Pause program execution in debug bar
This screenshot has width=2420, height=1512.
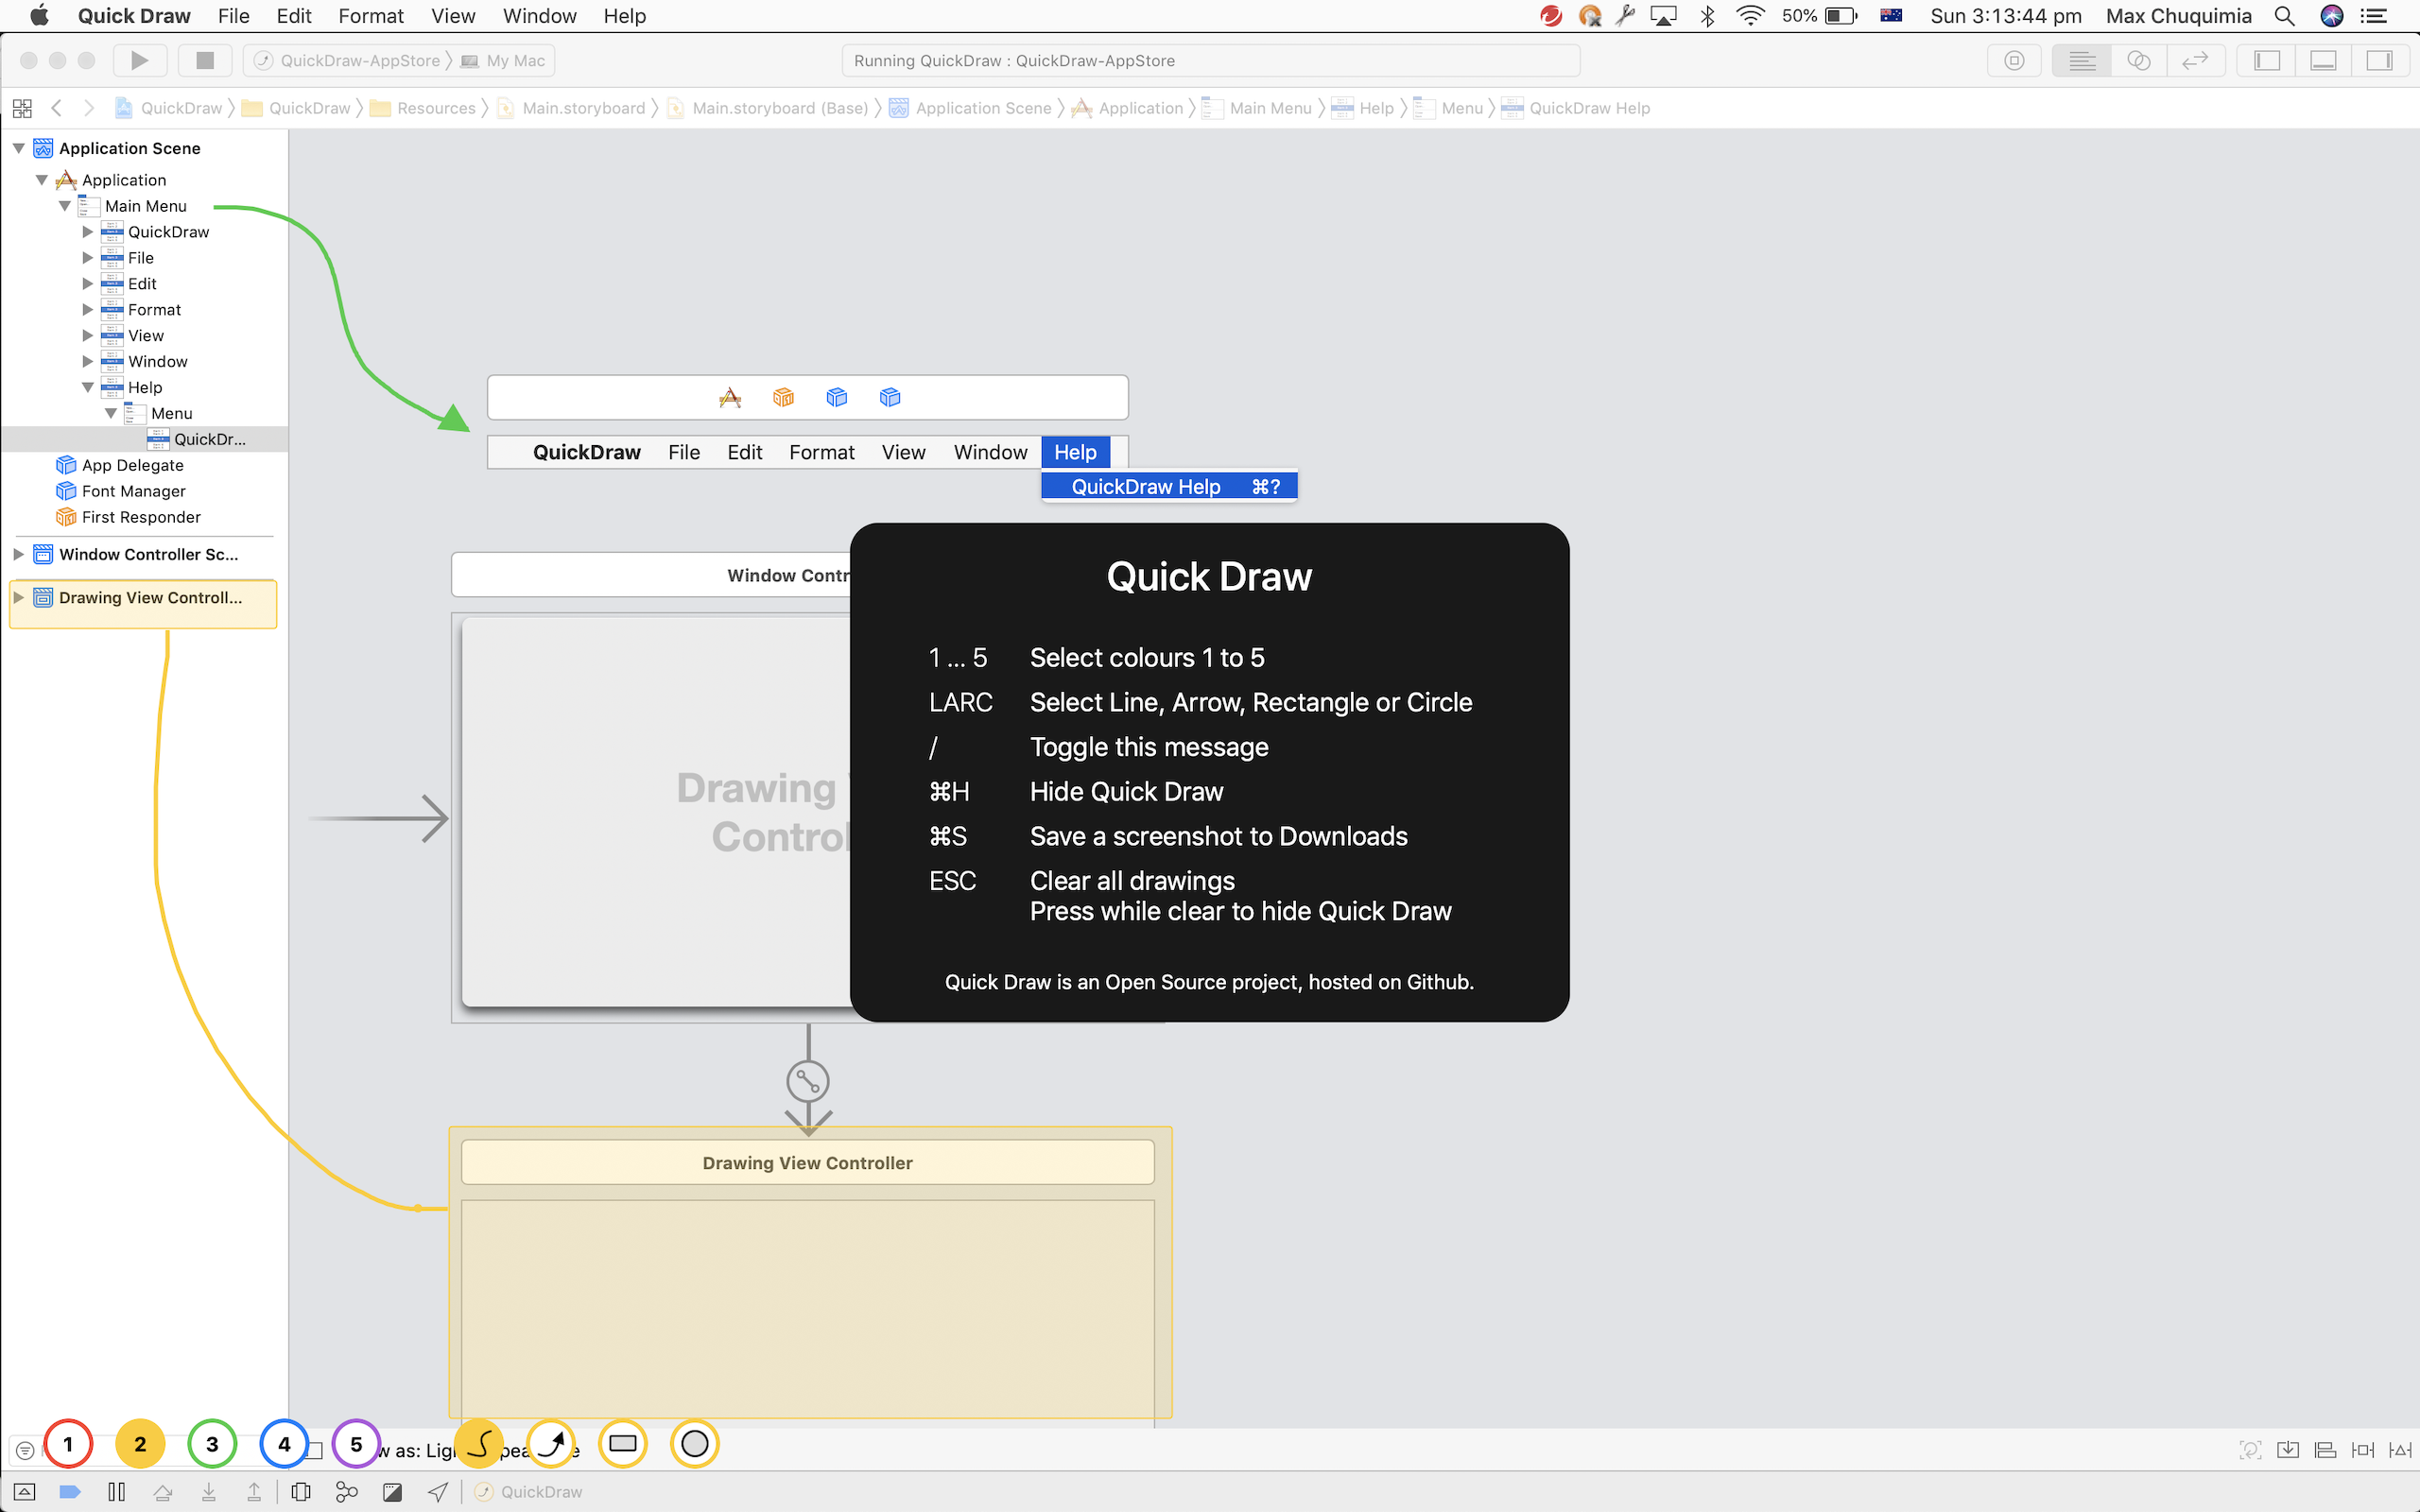(x=116, y=1492)
